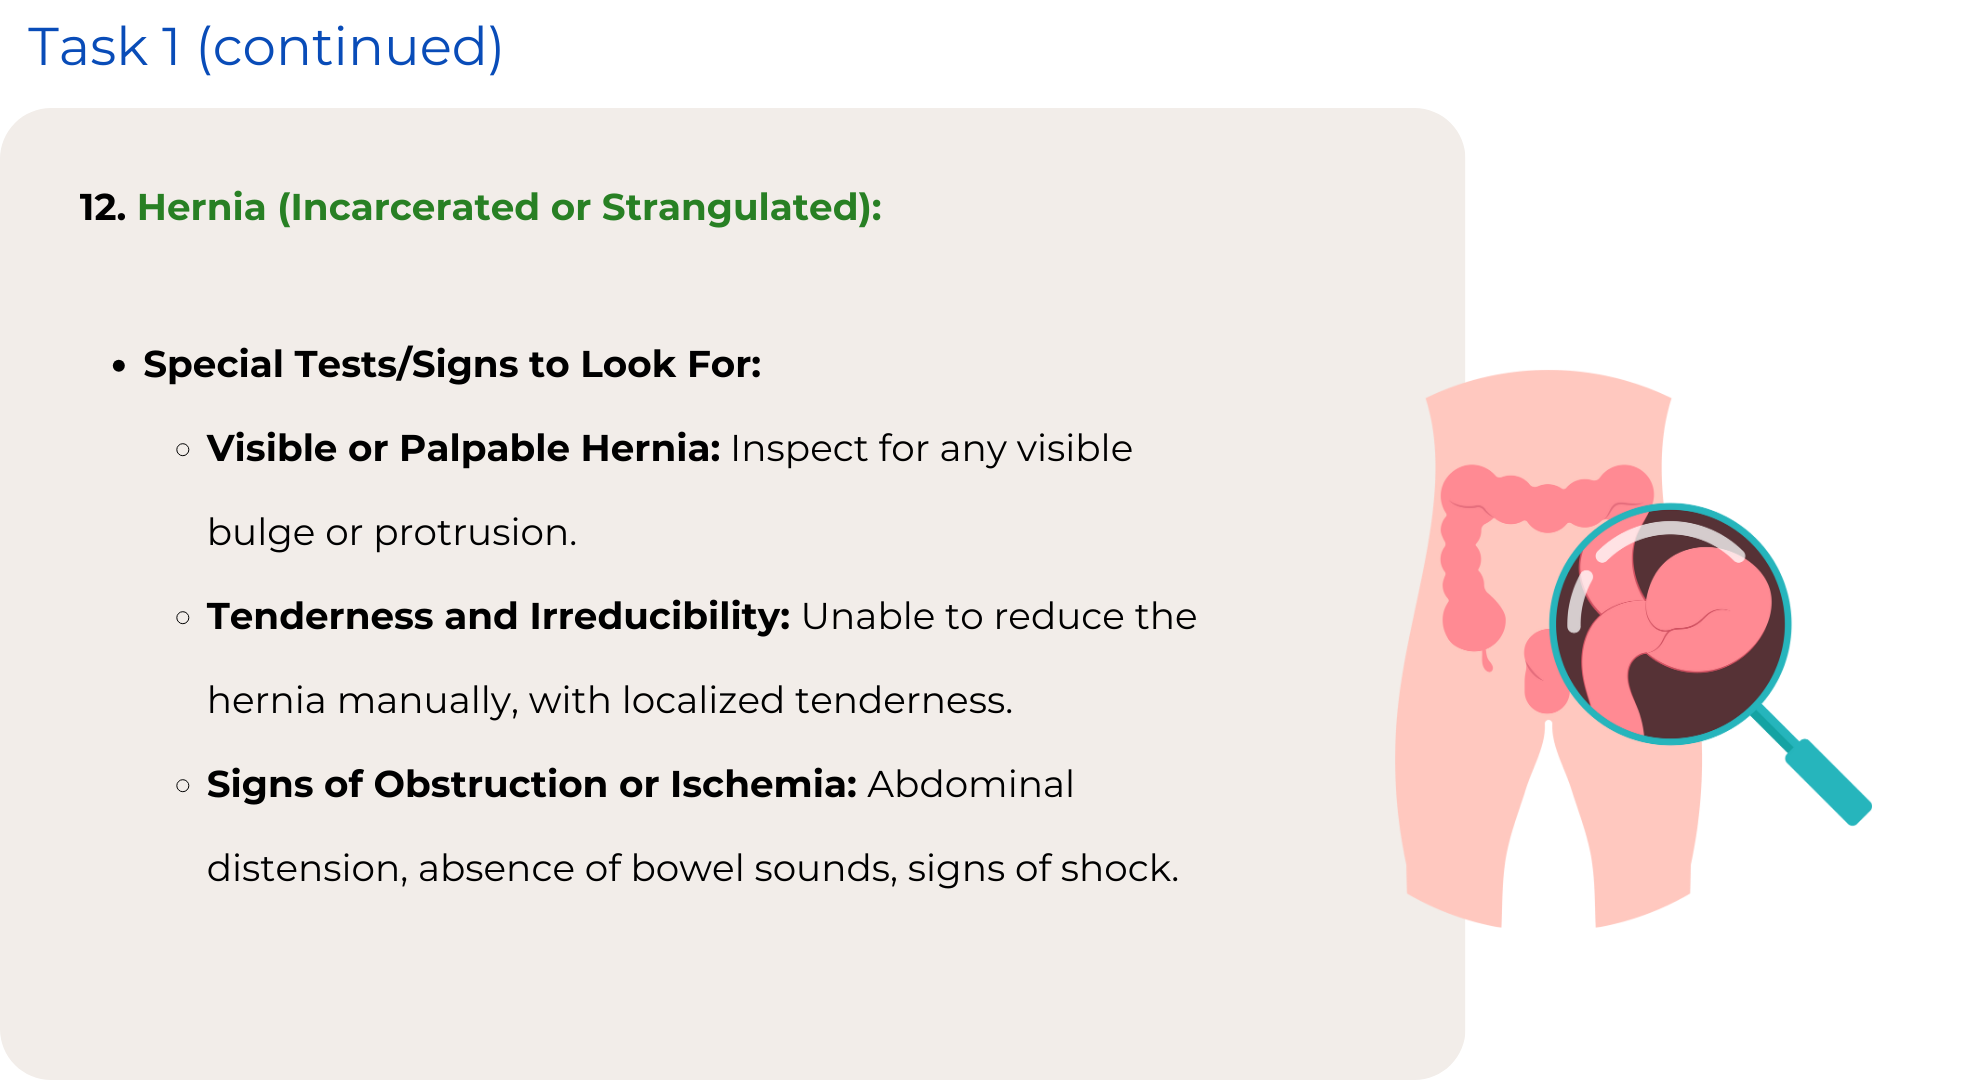Image resolution: width=1980 pixels, height=1080 pixels.
Task: Click the bold "Visible or Palpable Hernia:" label
Action: [463, 448]
